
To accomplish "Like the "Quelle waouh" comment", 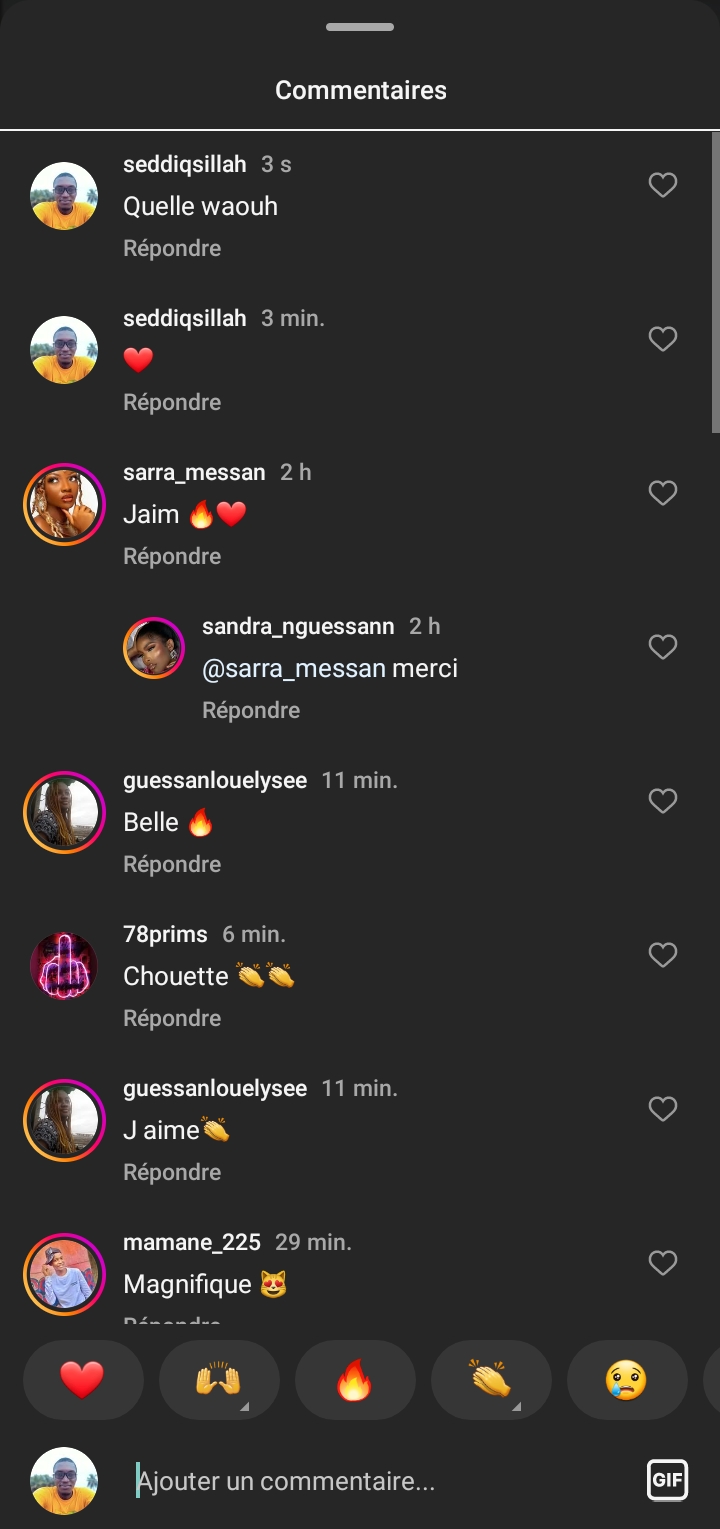I will pyautogui.click(x=663, y=185).
